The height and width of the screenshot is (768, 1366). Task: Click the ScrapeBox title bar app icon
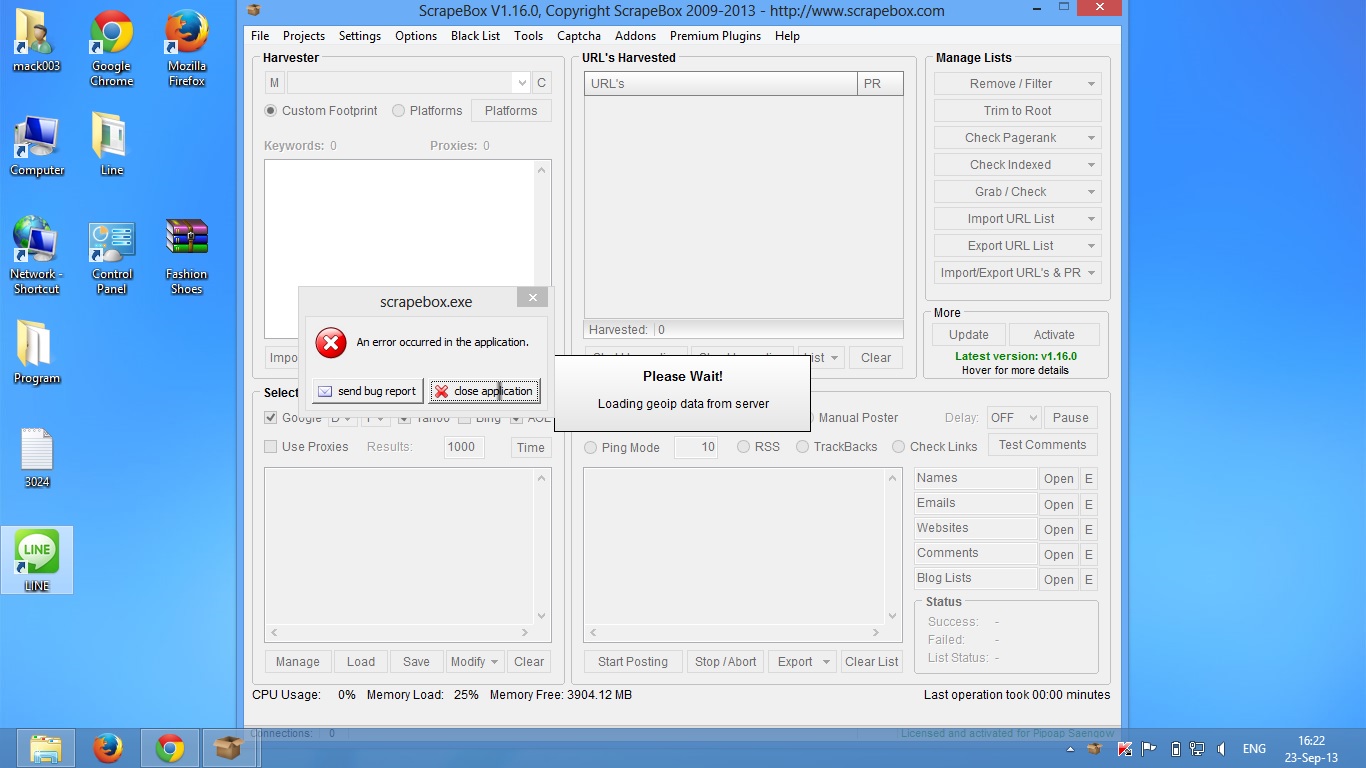point(254,11)
